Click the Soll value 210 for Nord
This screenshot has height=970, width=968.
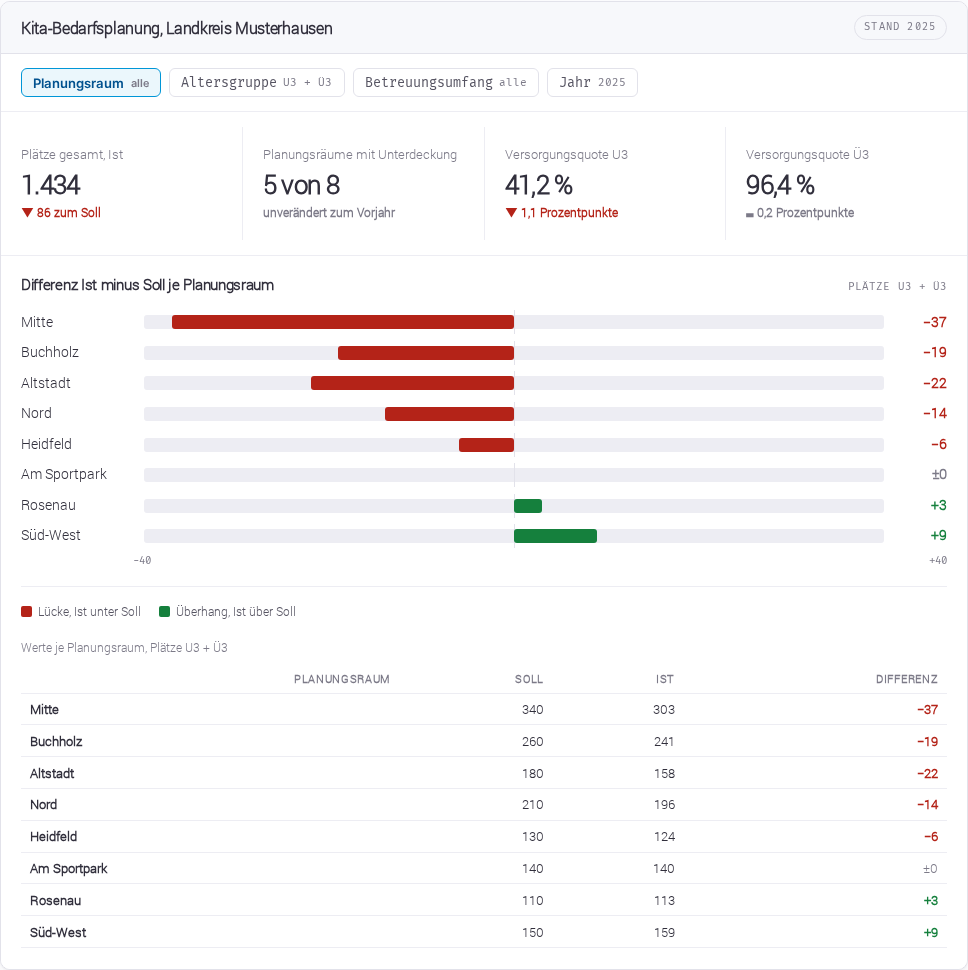533,805
